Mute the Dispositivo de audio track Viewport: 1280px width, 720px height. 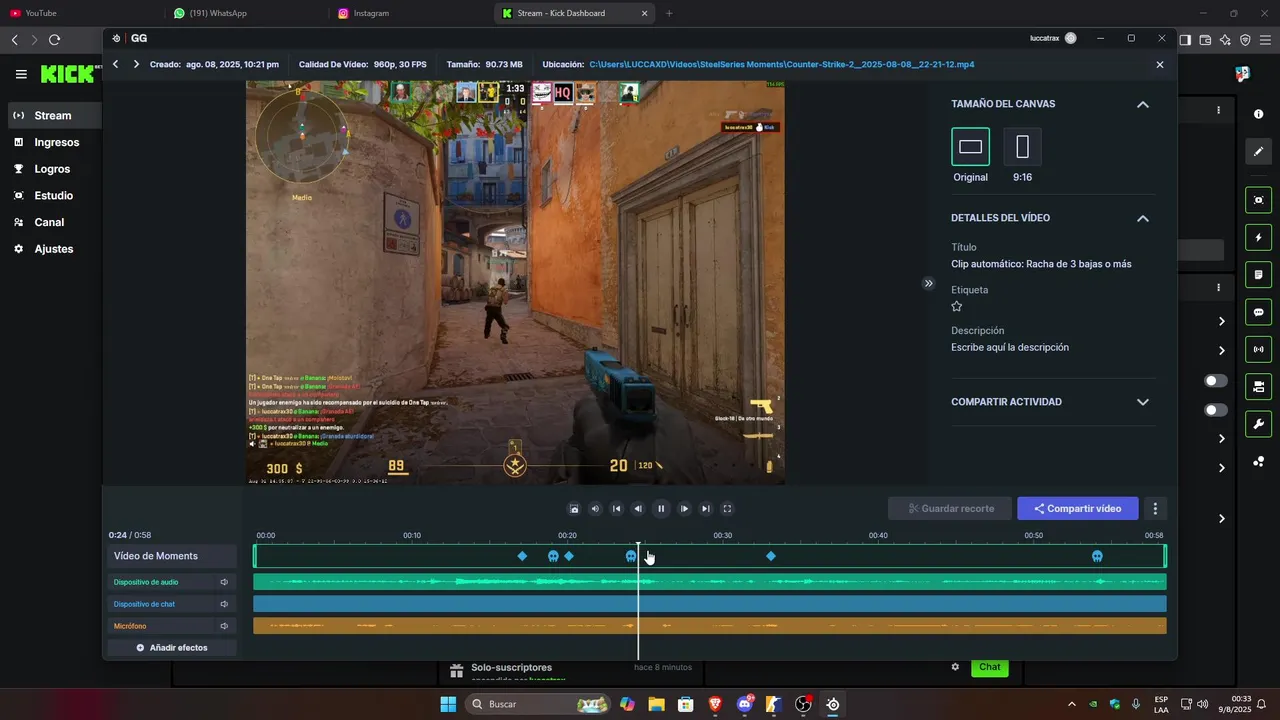[224, 582]
